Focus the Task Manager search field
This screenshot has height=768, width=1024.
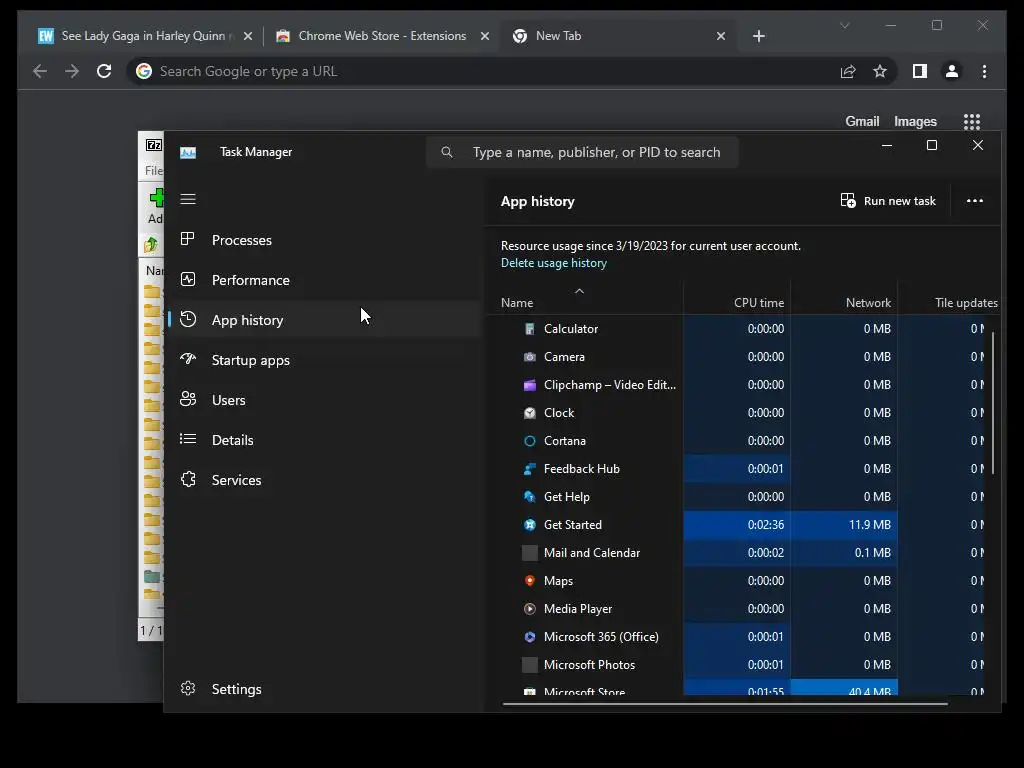(x=582, y=152)
